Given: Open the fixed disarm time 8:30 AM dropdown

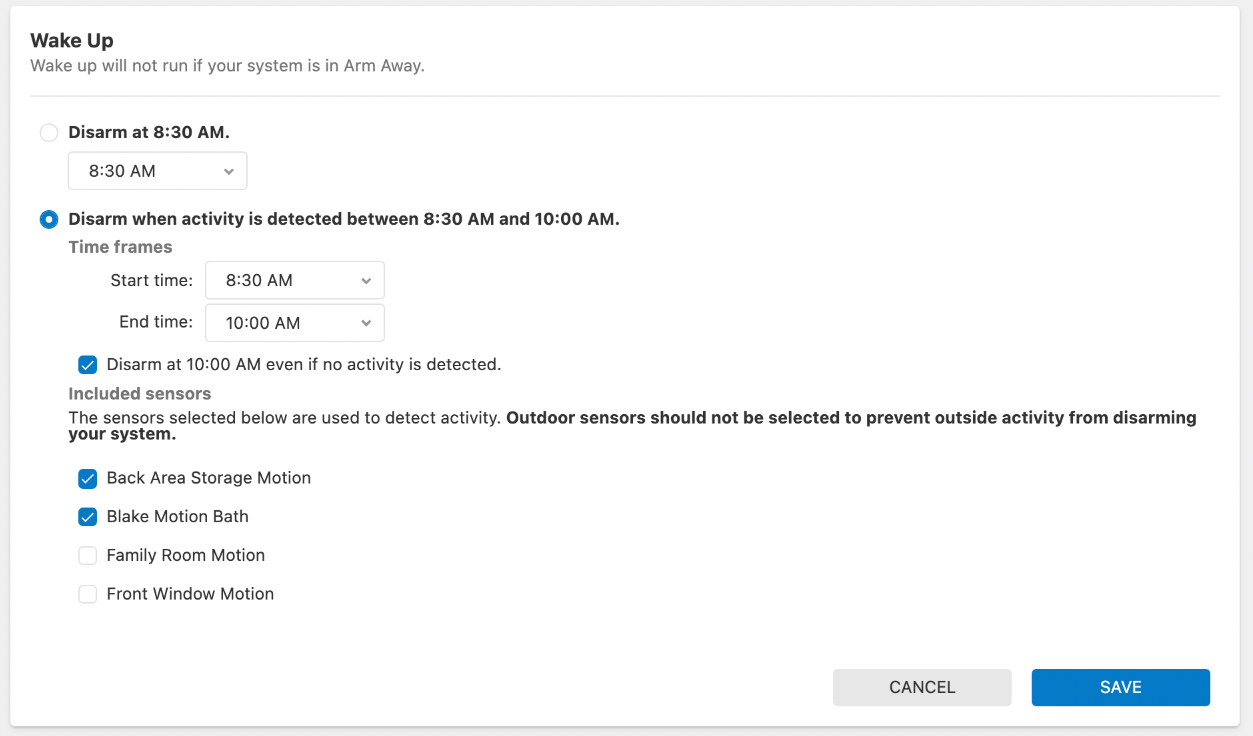Looking at the screenshot, I should pyautogui.click(x=157, y=171).
